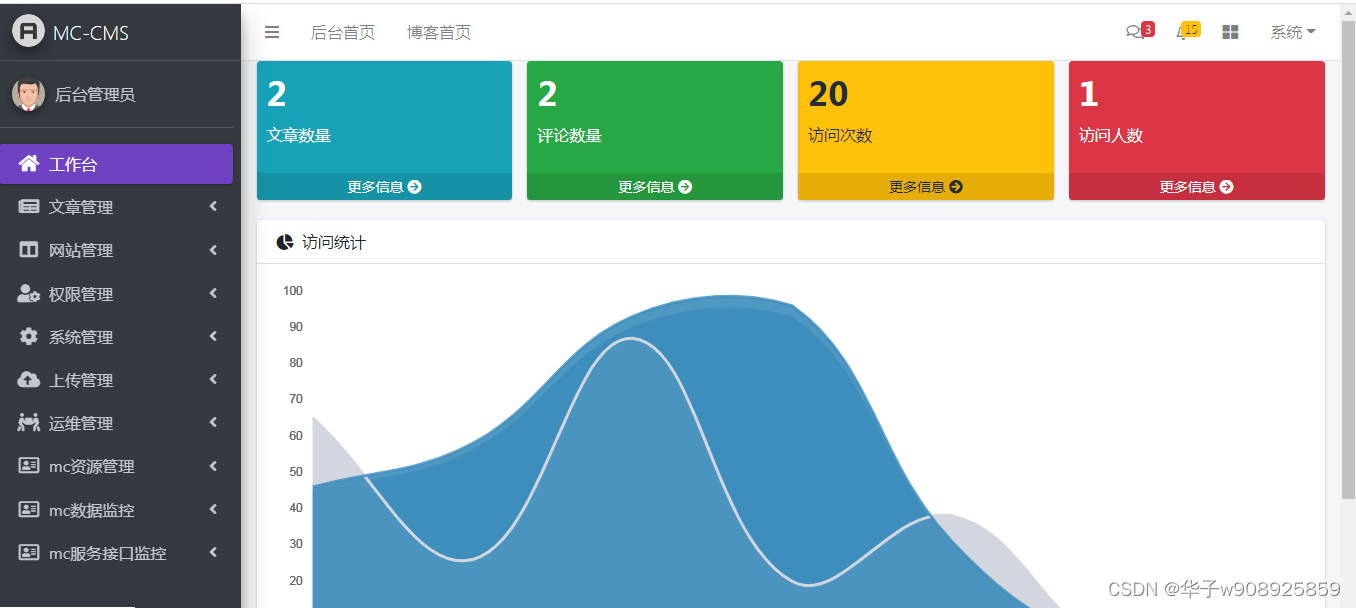Click the 文章数量 label on teal card

(299, 135)
